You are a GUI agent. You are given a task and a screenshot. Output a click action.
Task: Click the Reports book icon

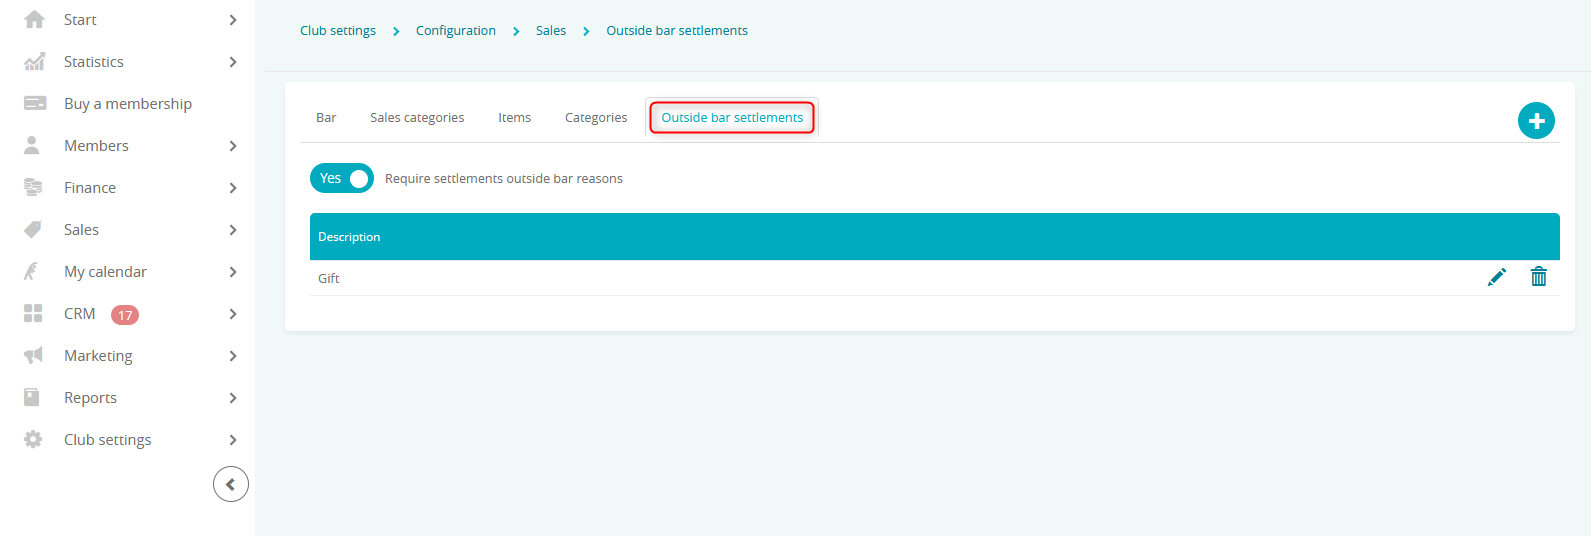tap(32, 397)
